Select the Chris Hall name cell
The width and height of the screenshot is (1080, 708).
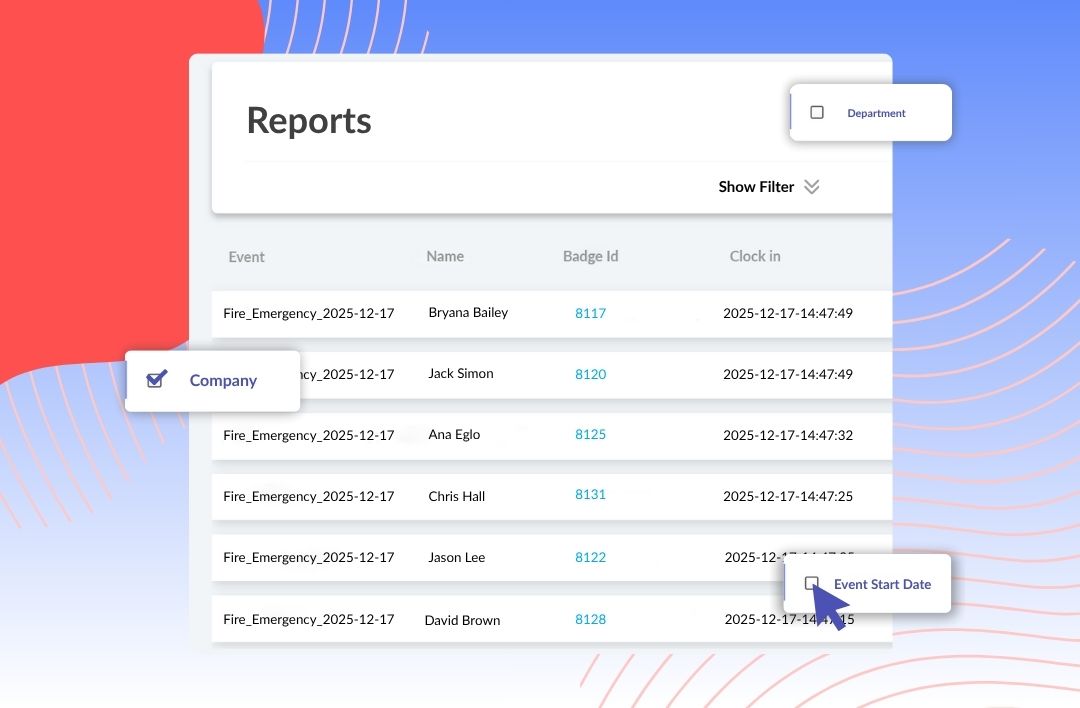click(x=457, y=496)
